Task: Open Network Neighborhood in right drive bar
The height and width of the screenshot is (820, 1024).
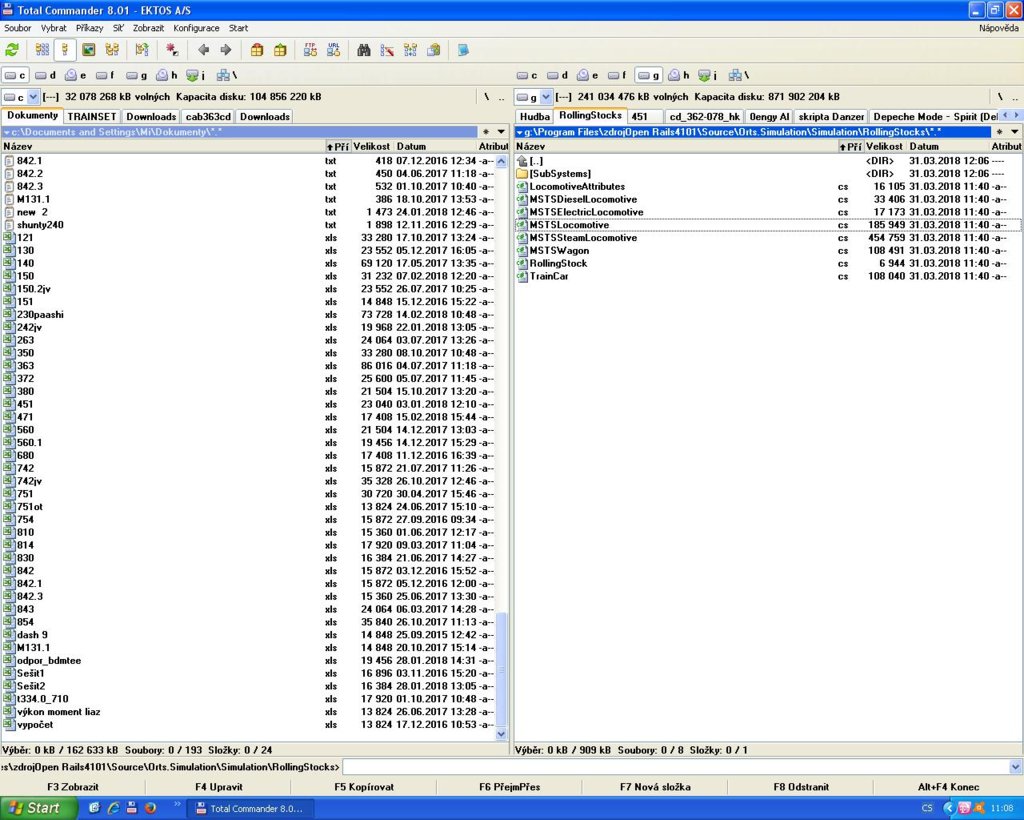Action: coord(739,76)
